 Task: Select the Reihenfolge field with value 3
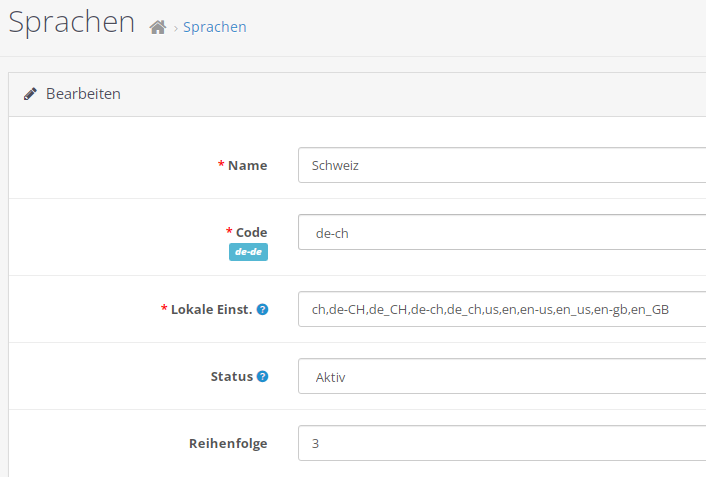pyautogui.click(x=502, y=443)
